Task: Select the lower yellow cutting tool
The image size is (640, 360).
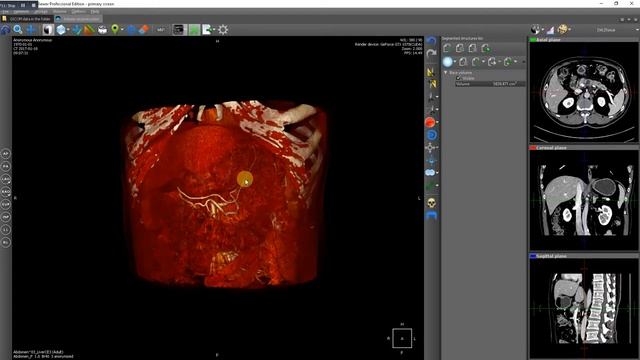Action: click(433, 84)
